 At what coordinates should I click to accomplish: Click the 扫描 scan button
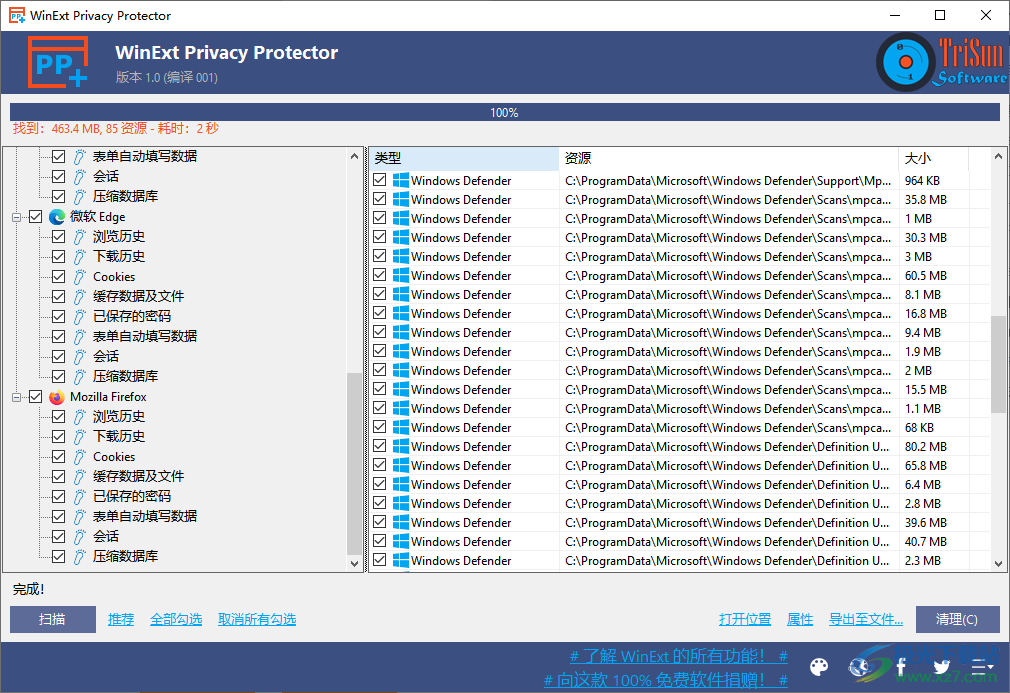53,620
